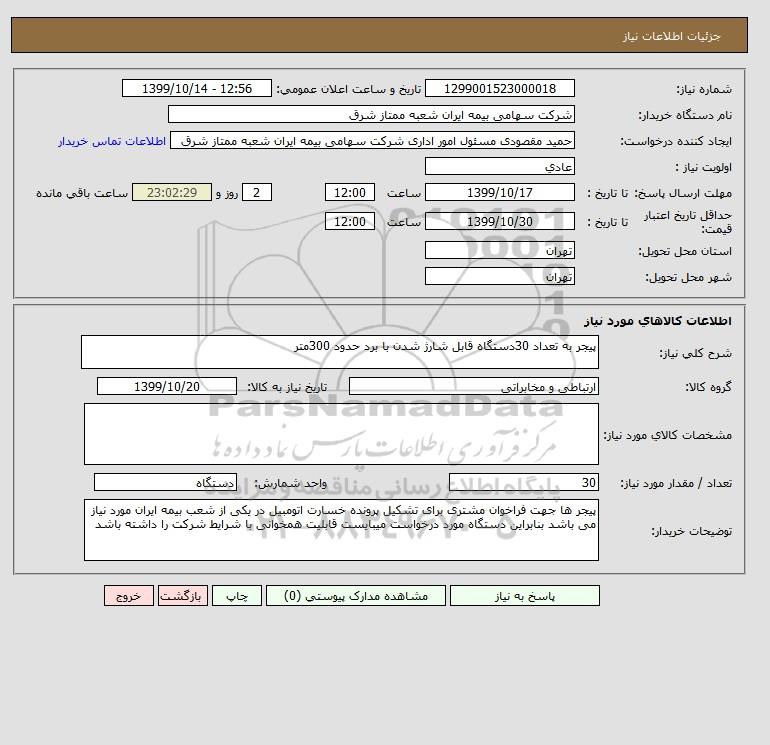Click the تاریخ و ساعت اعلان عمومی label
This screenshot has height=745, width=770.
[349, 89]
